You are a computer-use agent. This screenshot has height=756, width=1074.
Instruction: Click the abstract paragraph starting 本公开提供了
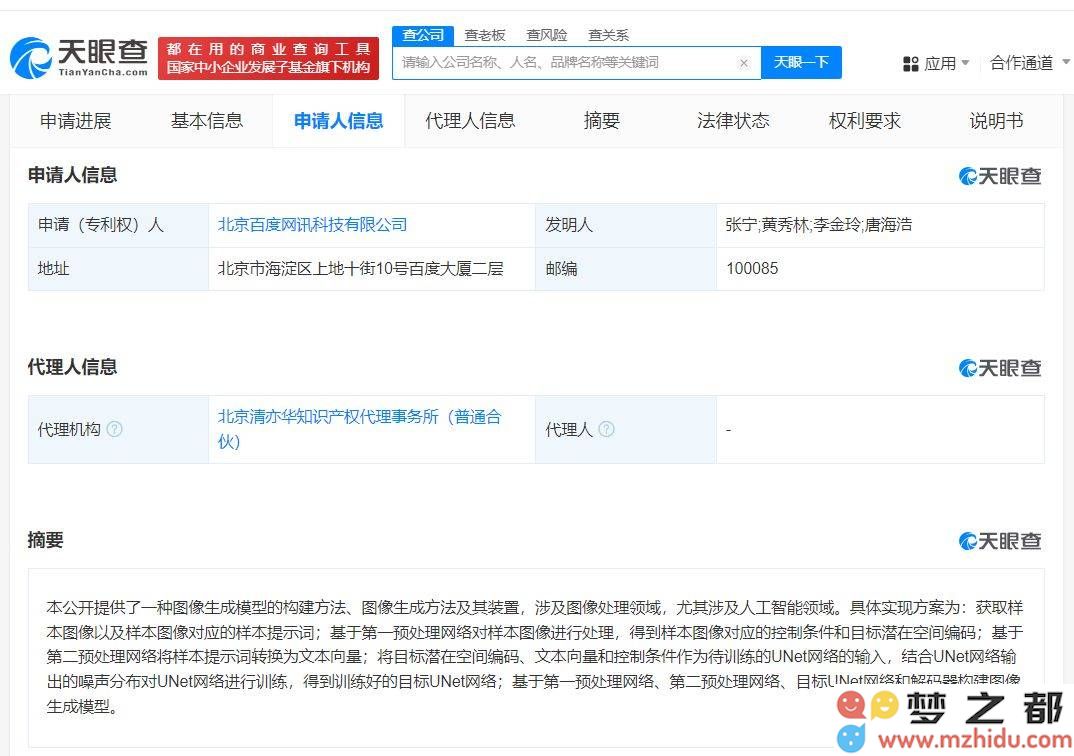(535, 657)
